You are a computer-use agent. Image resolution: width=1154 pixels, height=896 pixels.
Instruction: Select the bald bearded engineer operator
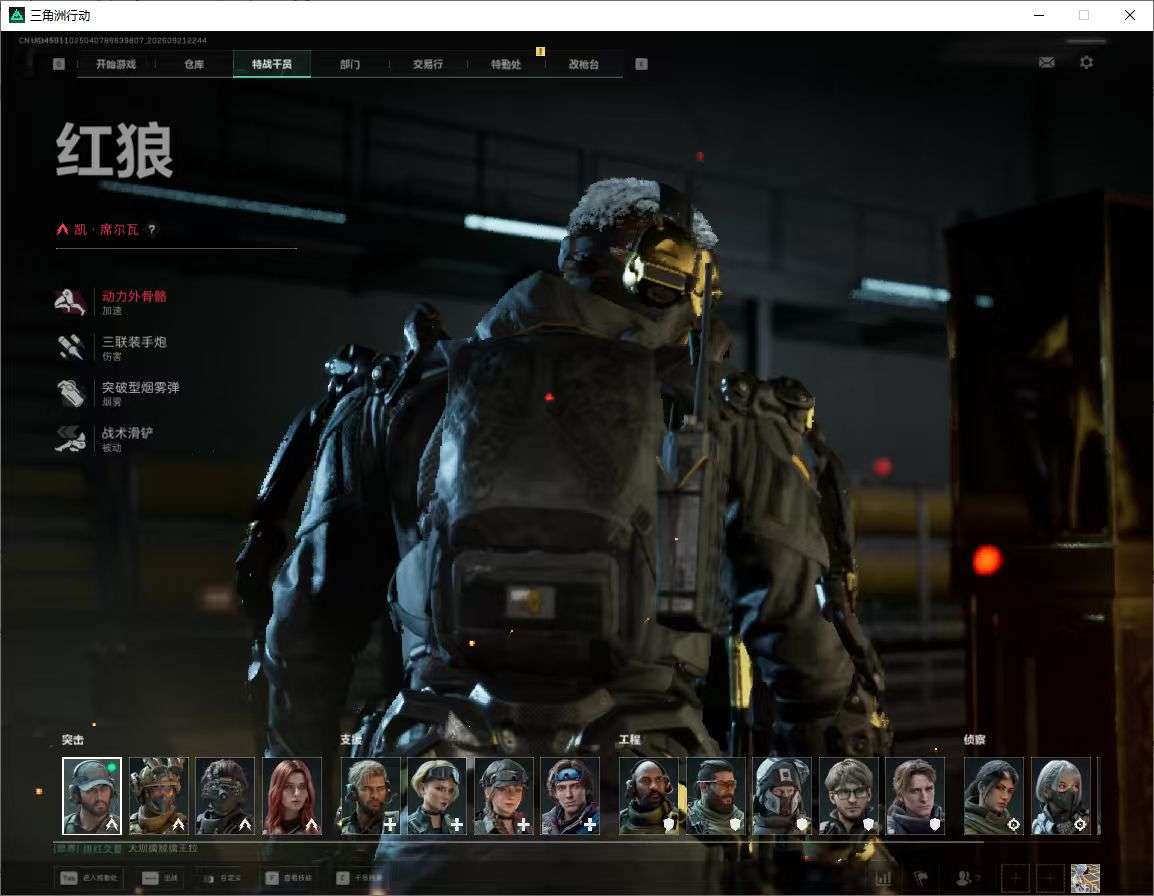click(649, 796)
